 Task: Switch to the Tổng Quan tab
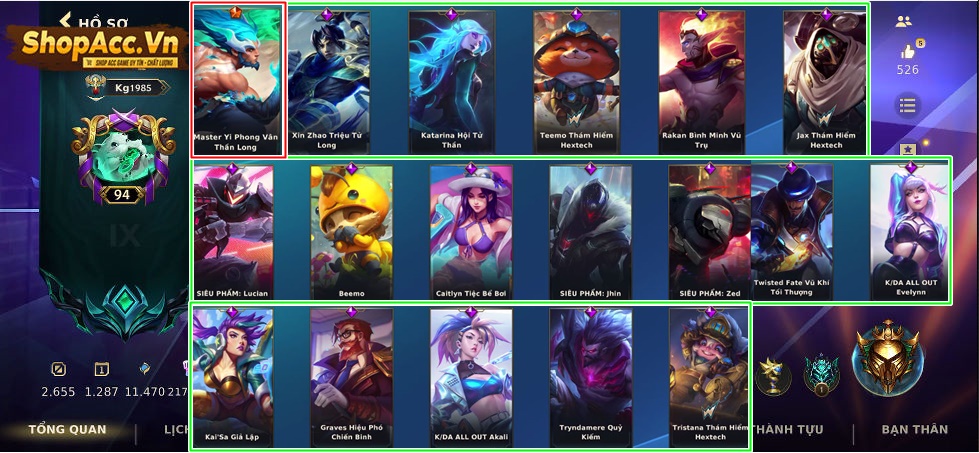[x=67, y=429]
